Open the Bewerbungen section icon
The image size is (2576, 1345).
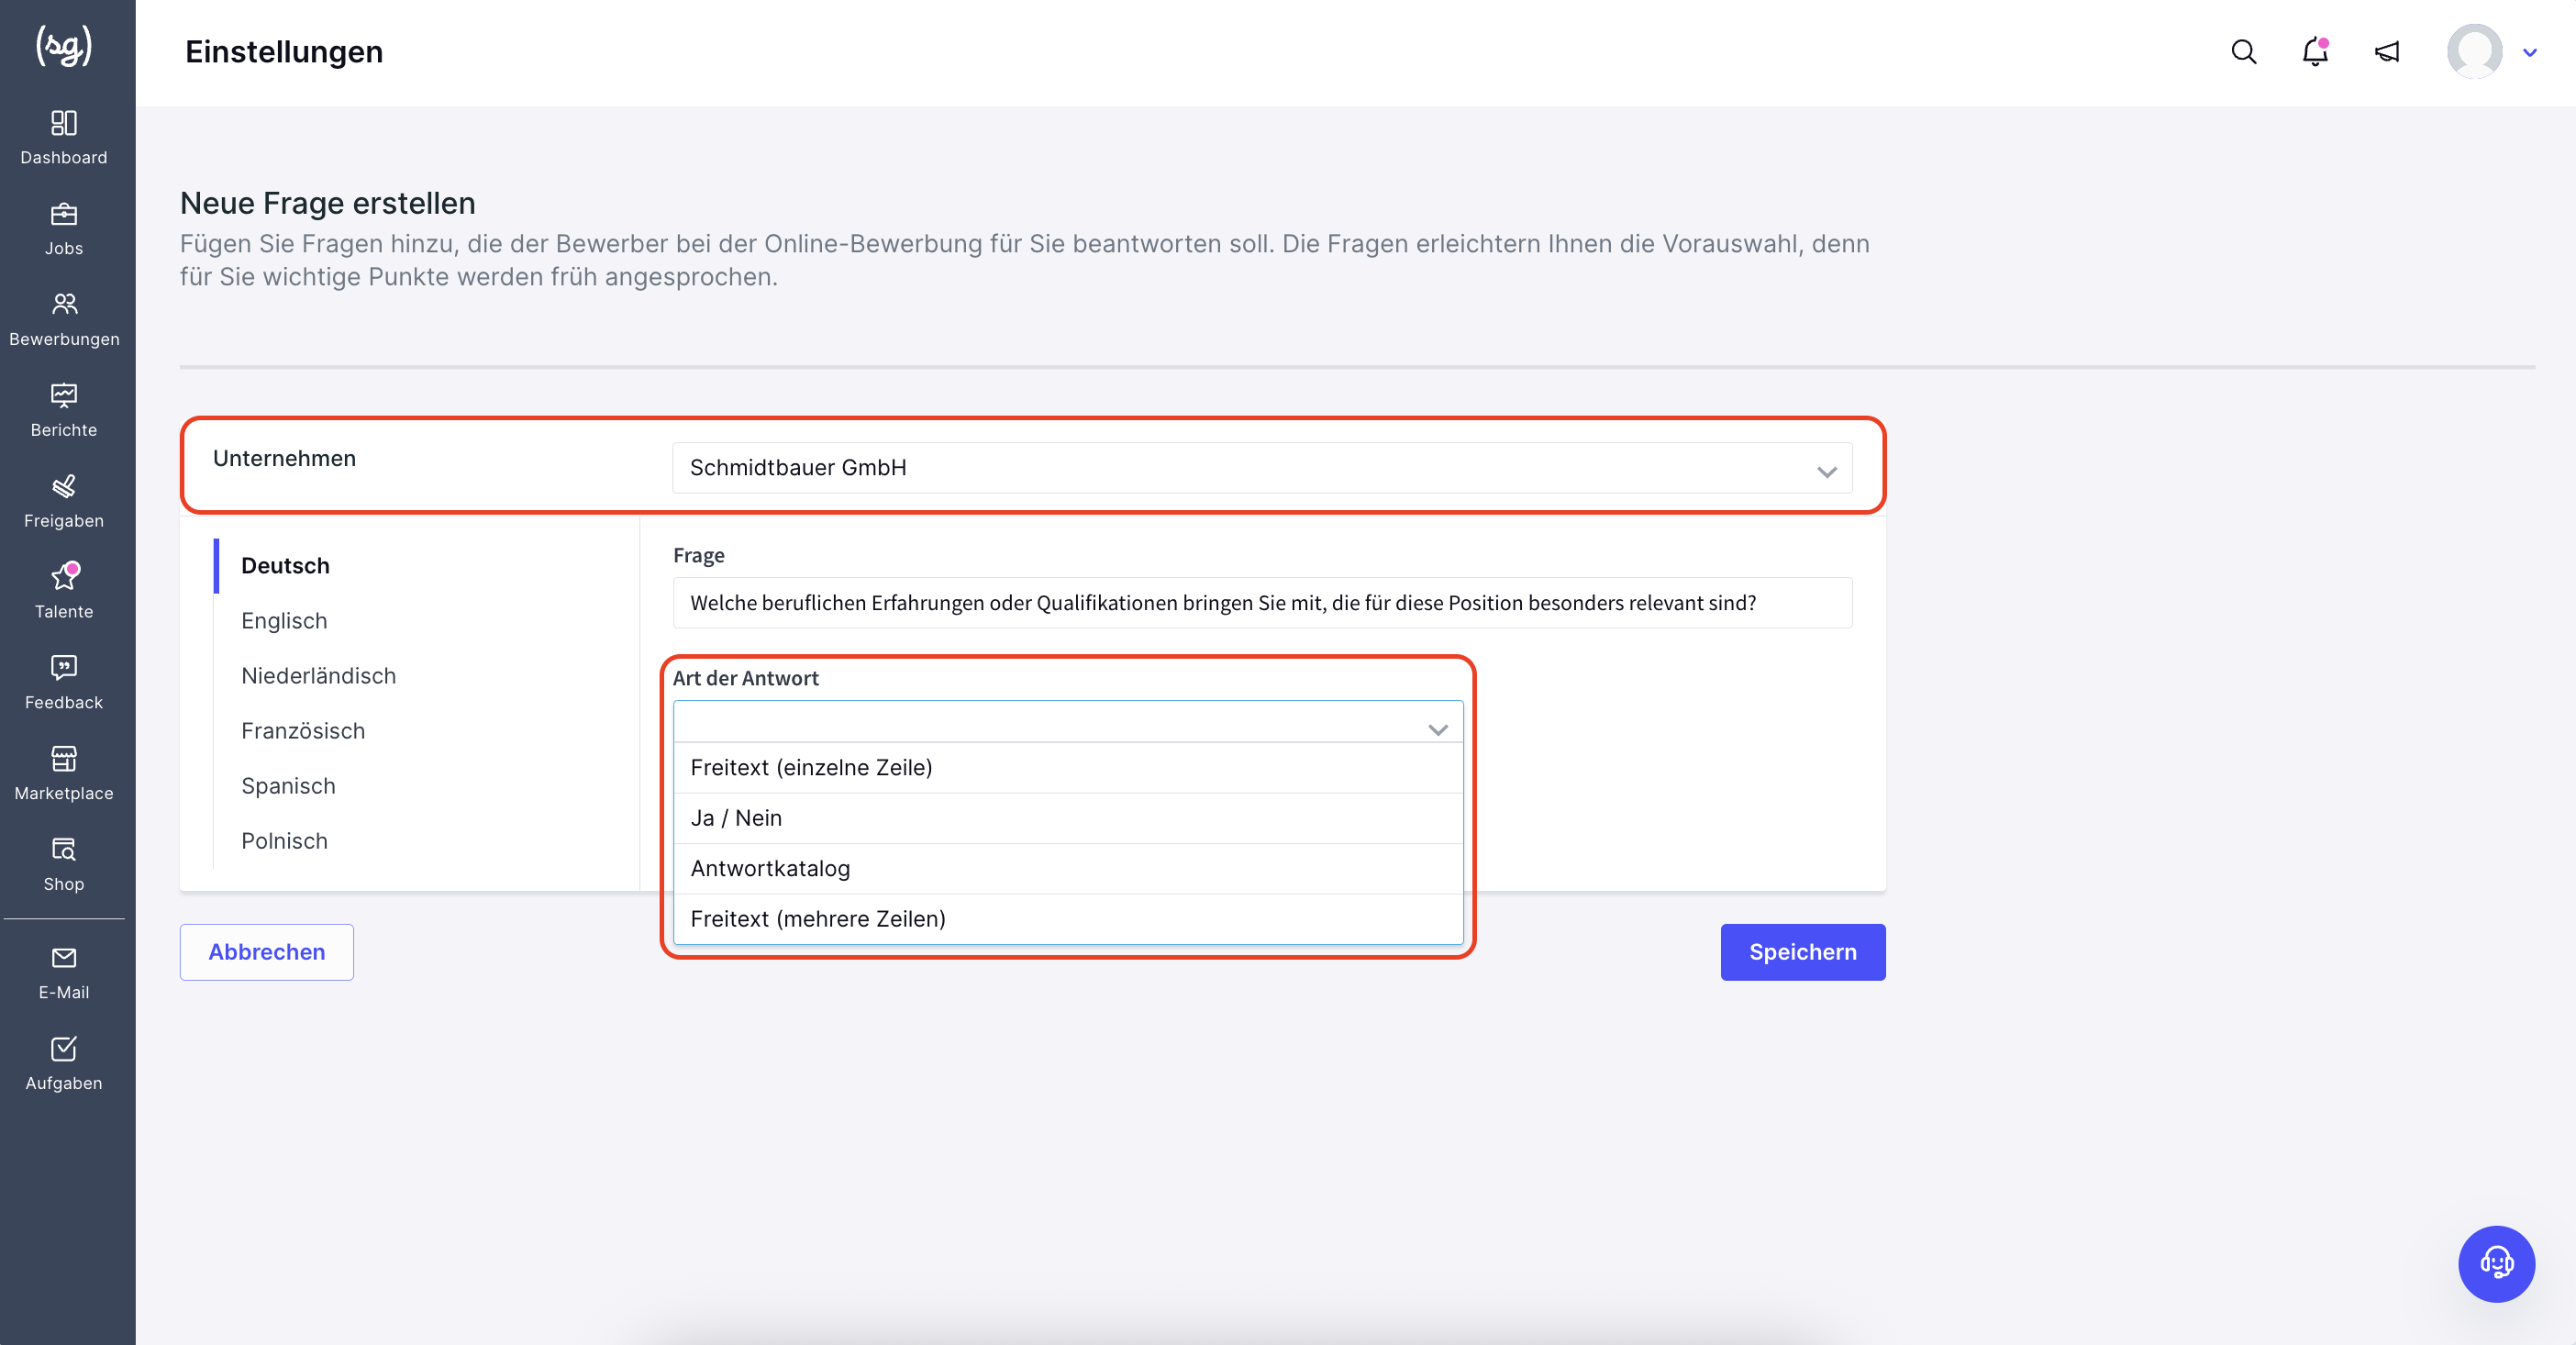point(64,304)
